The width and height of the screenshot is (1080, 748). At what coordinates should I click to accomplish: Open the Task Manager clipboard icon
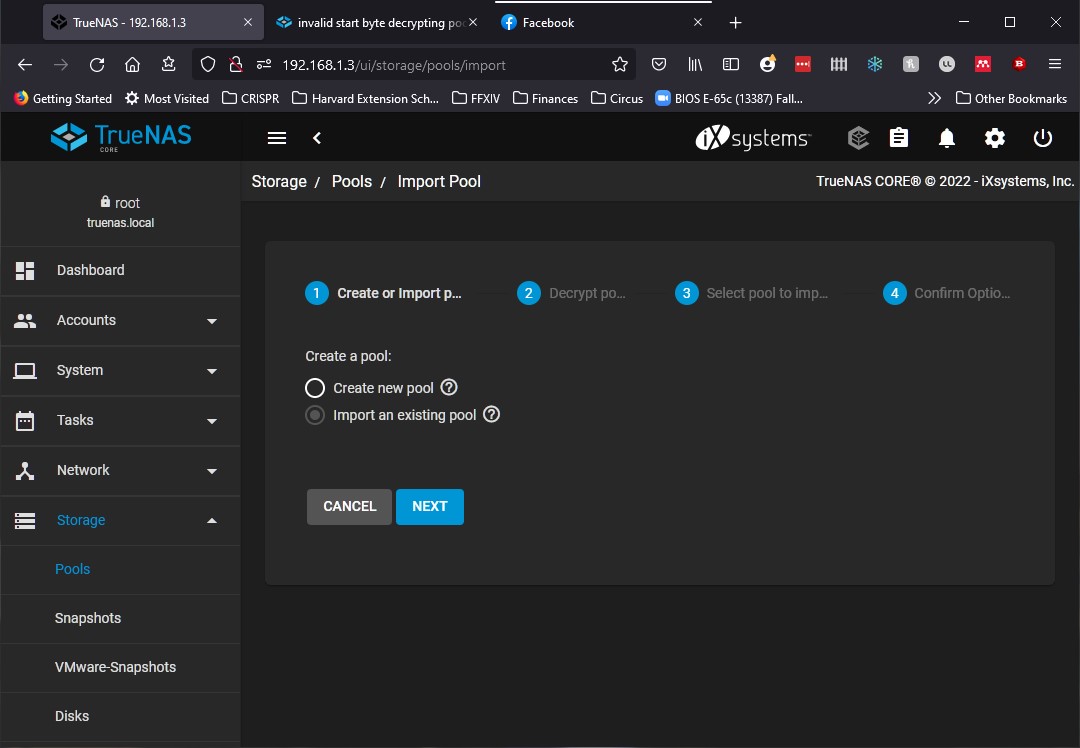pyautogui.click(x=899, y=138)
